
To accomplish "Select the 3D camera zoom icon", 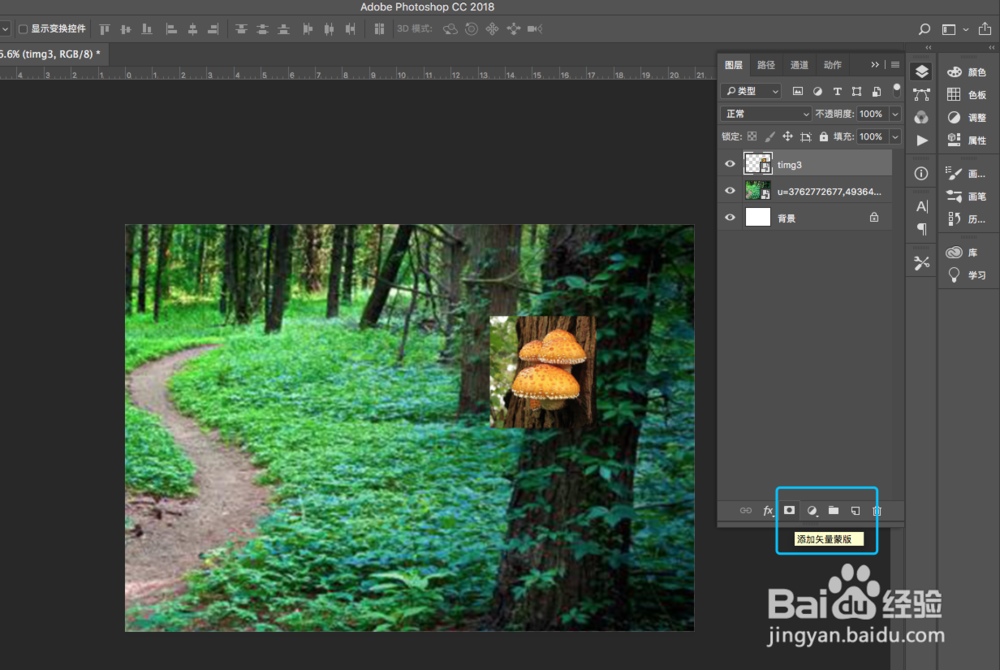I will click(534, 29).
